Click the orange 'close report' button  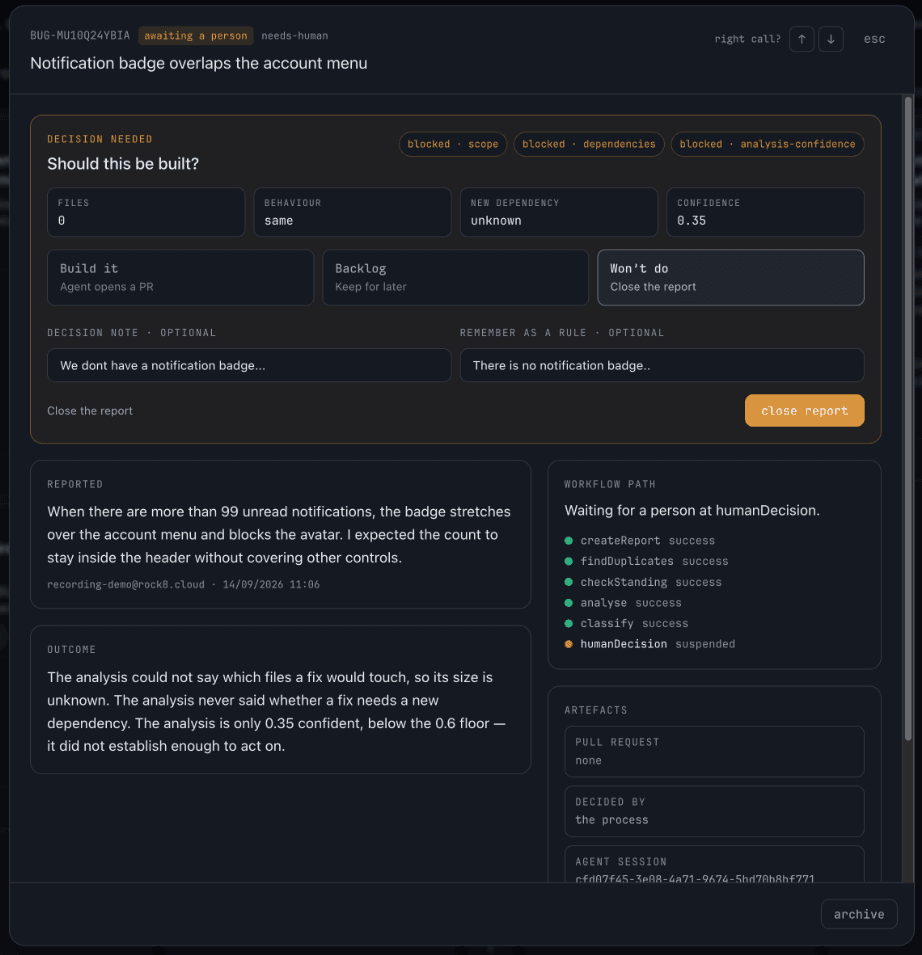click(x=804, y=411)
